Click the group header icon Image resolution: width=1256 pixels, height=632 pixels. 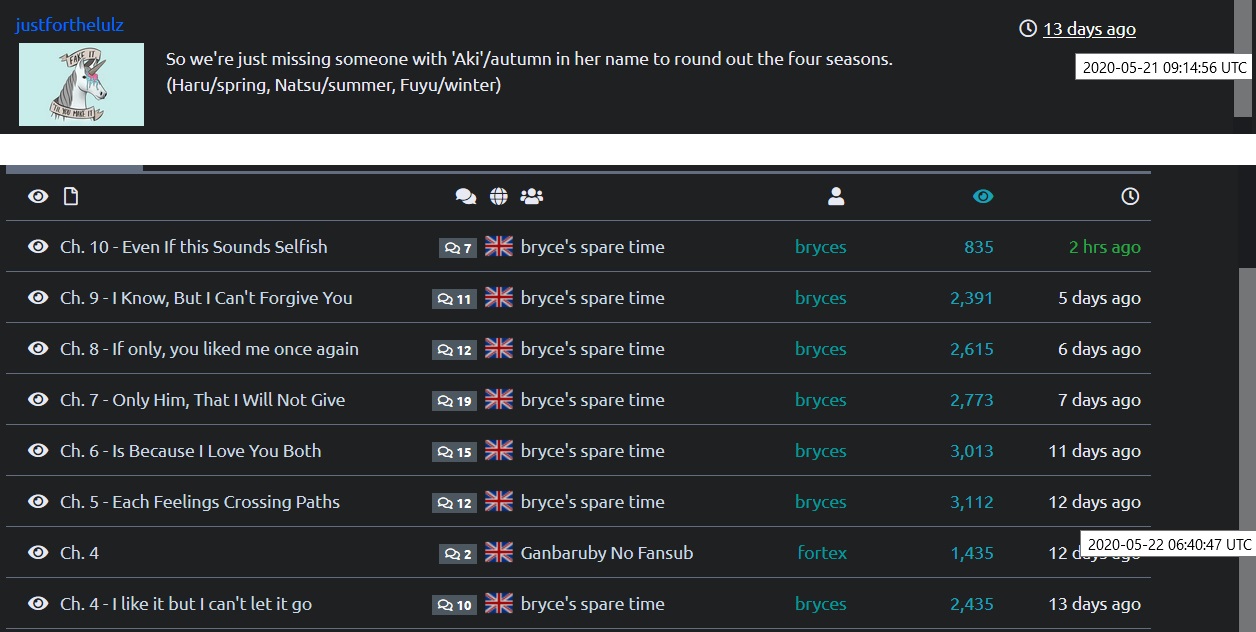pos(532,197)
